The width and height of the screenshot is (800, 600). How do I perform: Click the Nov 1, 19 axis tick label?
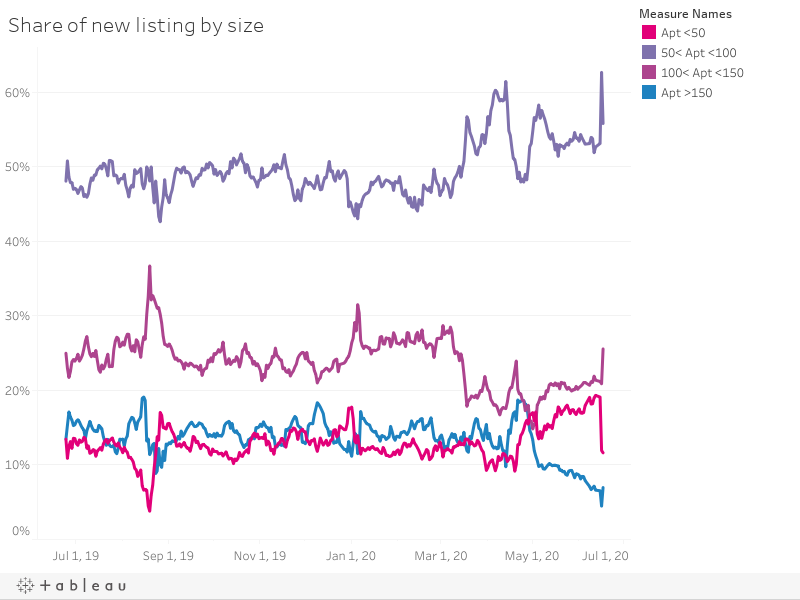(260, 556)
